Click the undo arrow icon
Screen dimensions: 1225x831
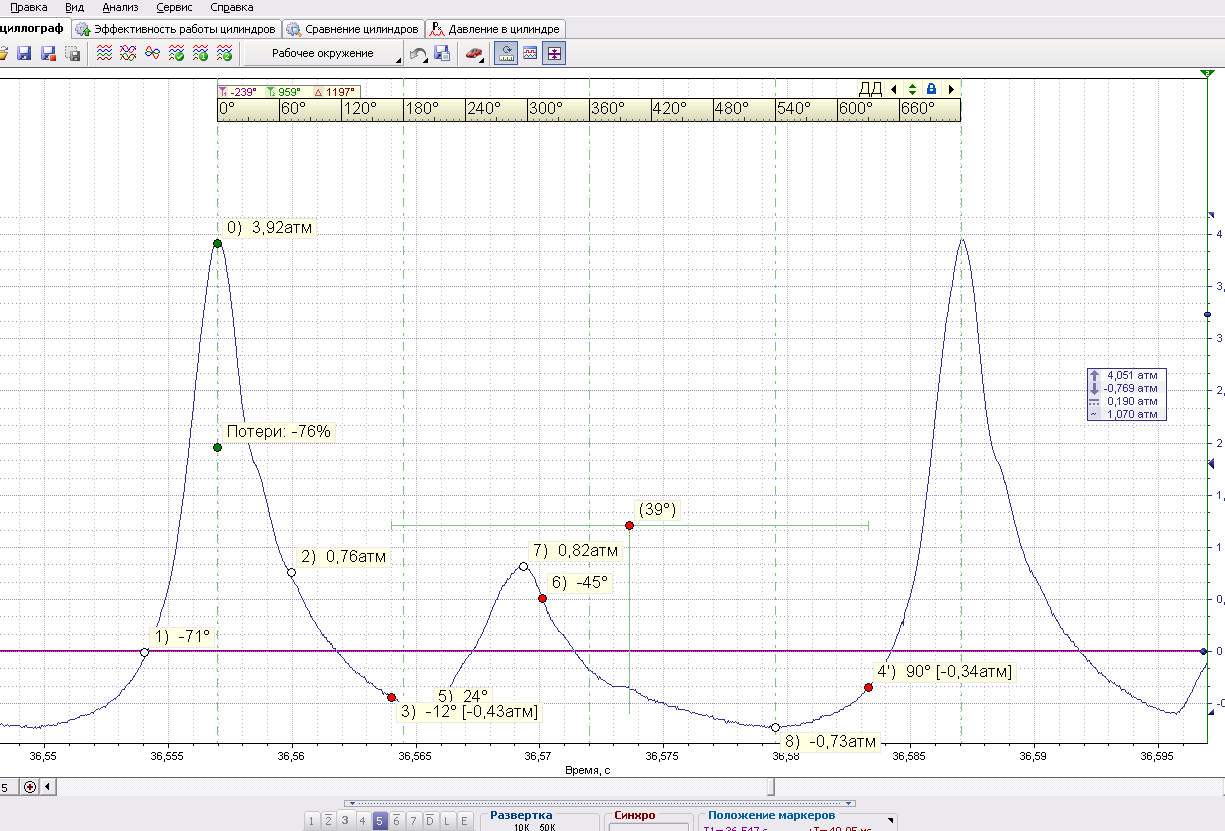coord(418,53)
